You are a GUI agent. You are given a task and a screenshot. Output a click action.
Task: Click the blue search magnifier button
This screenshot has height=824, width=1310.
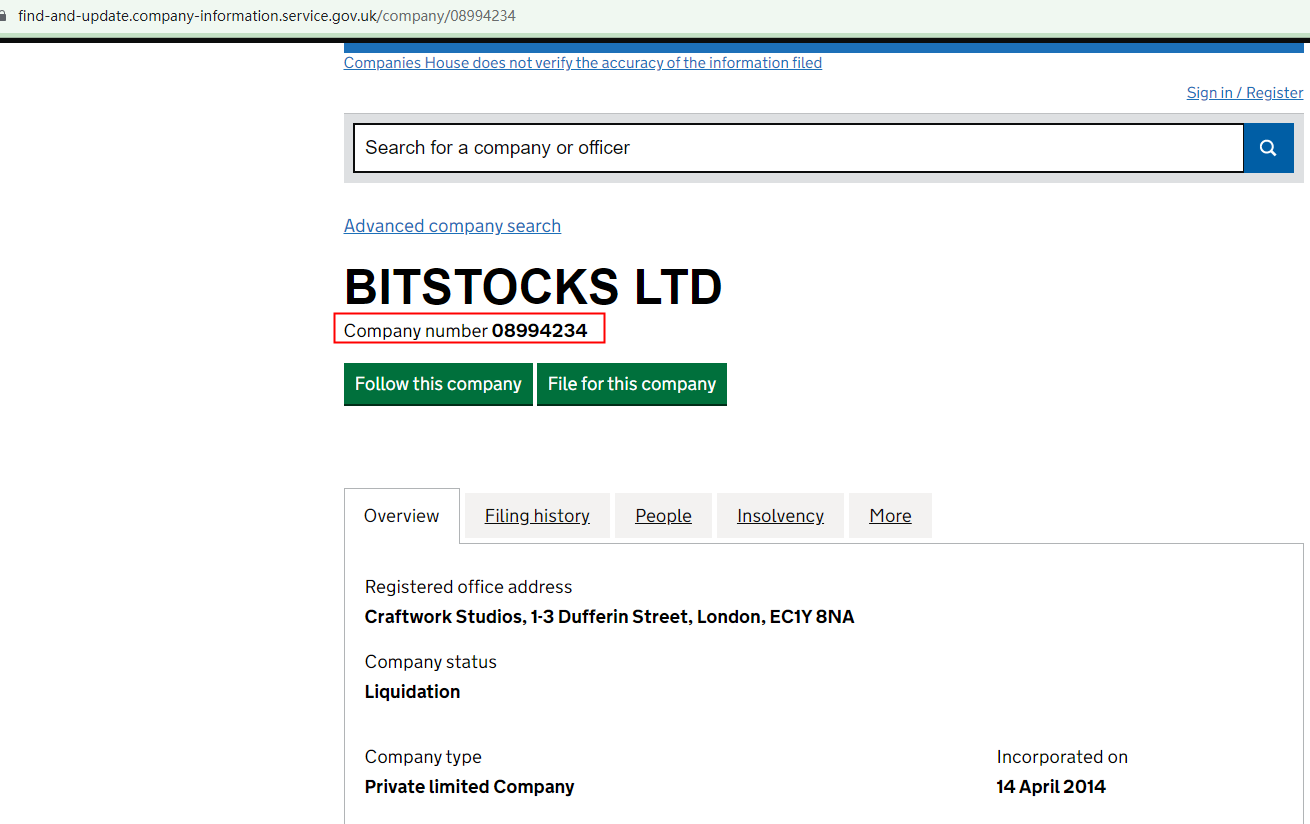pos(1268,148)
